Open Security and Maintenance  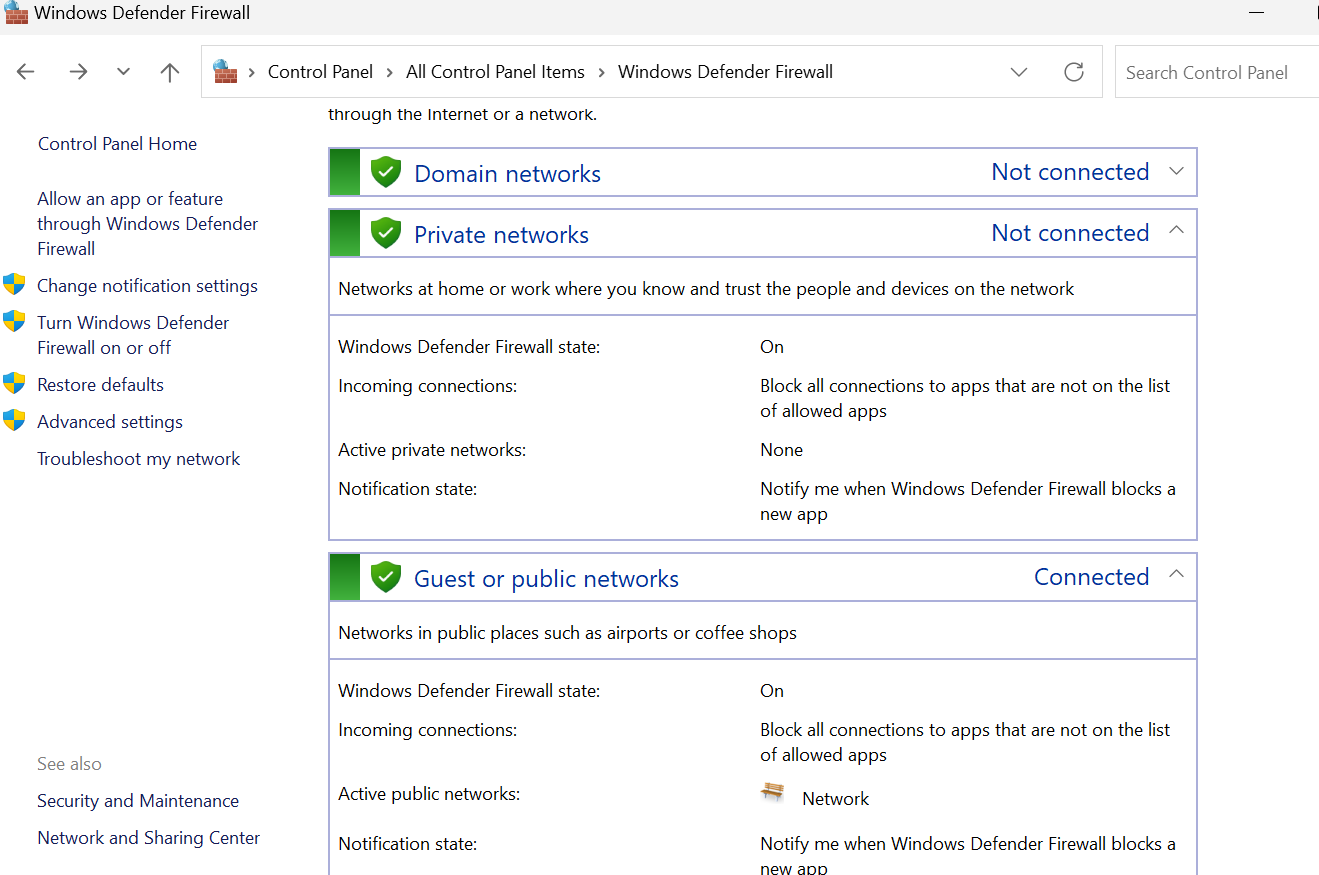138,801
